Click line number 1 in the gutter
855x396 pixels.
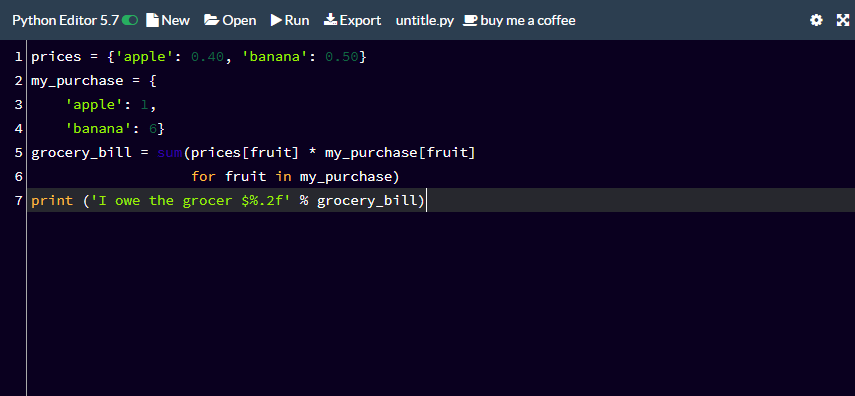(x=19, y=57)
